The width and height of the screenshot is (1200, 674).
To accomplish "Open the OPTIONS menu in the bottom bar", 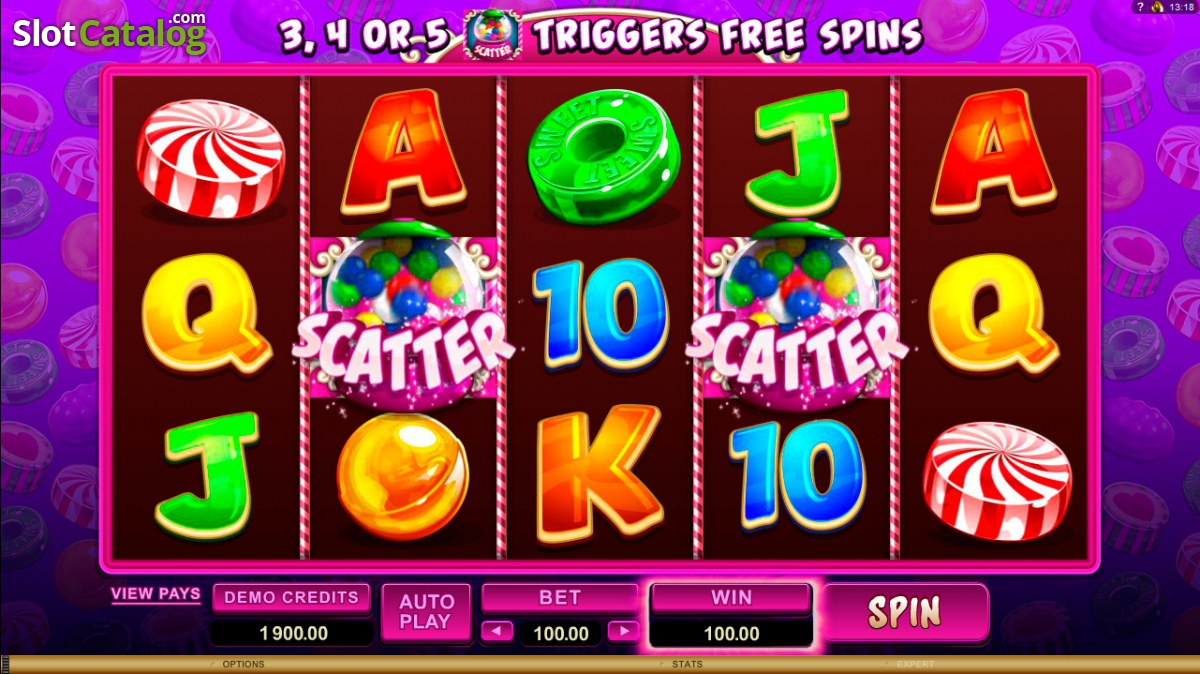I will click(x=243, y=664).
